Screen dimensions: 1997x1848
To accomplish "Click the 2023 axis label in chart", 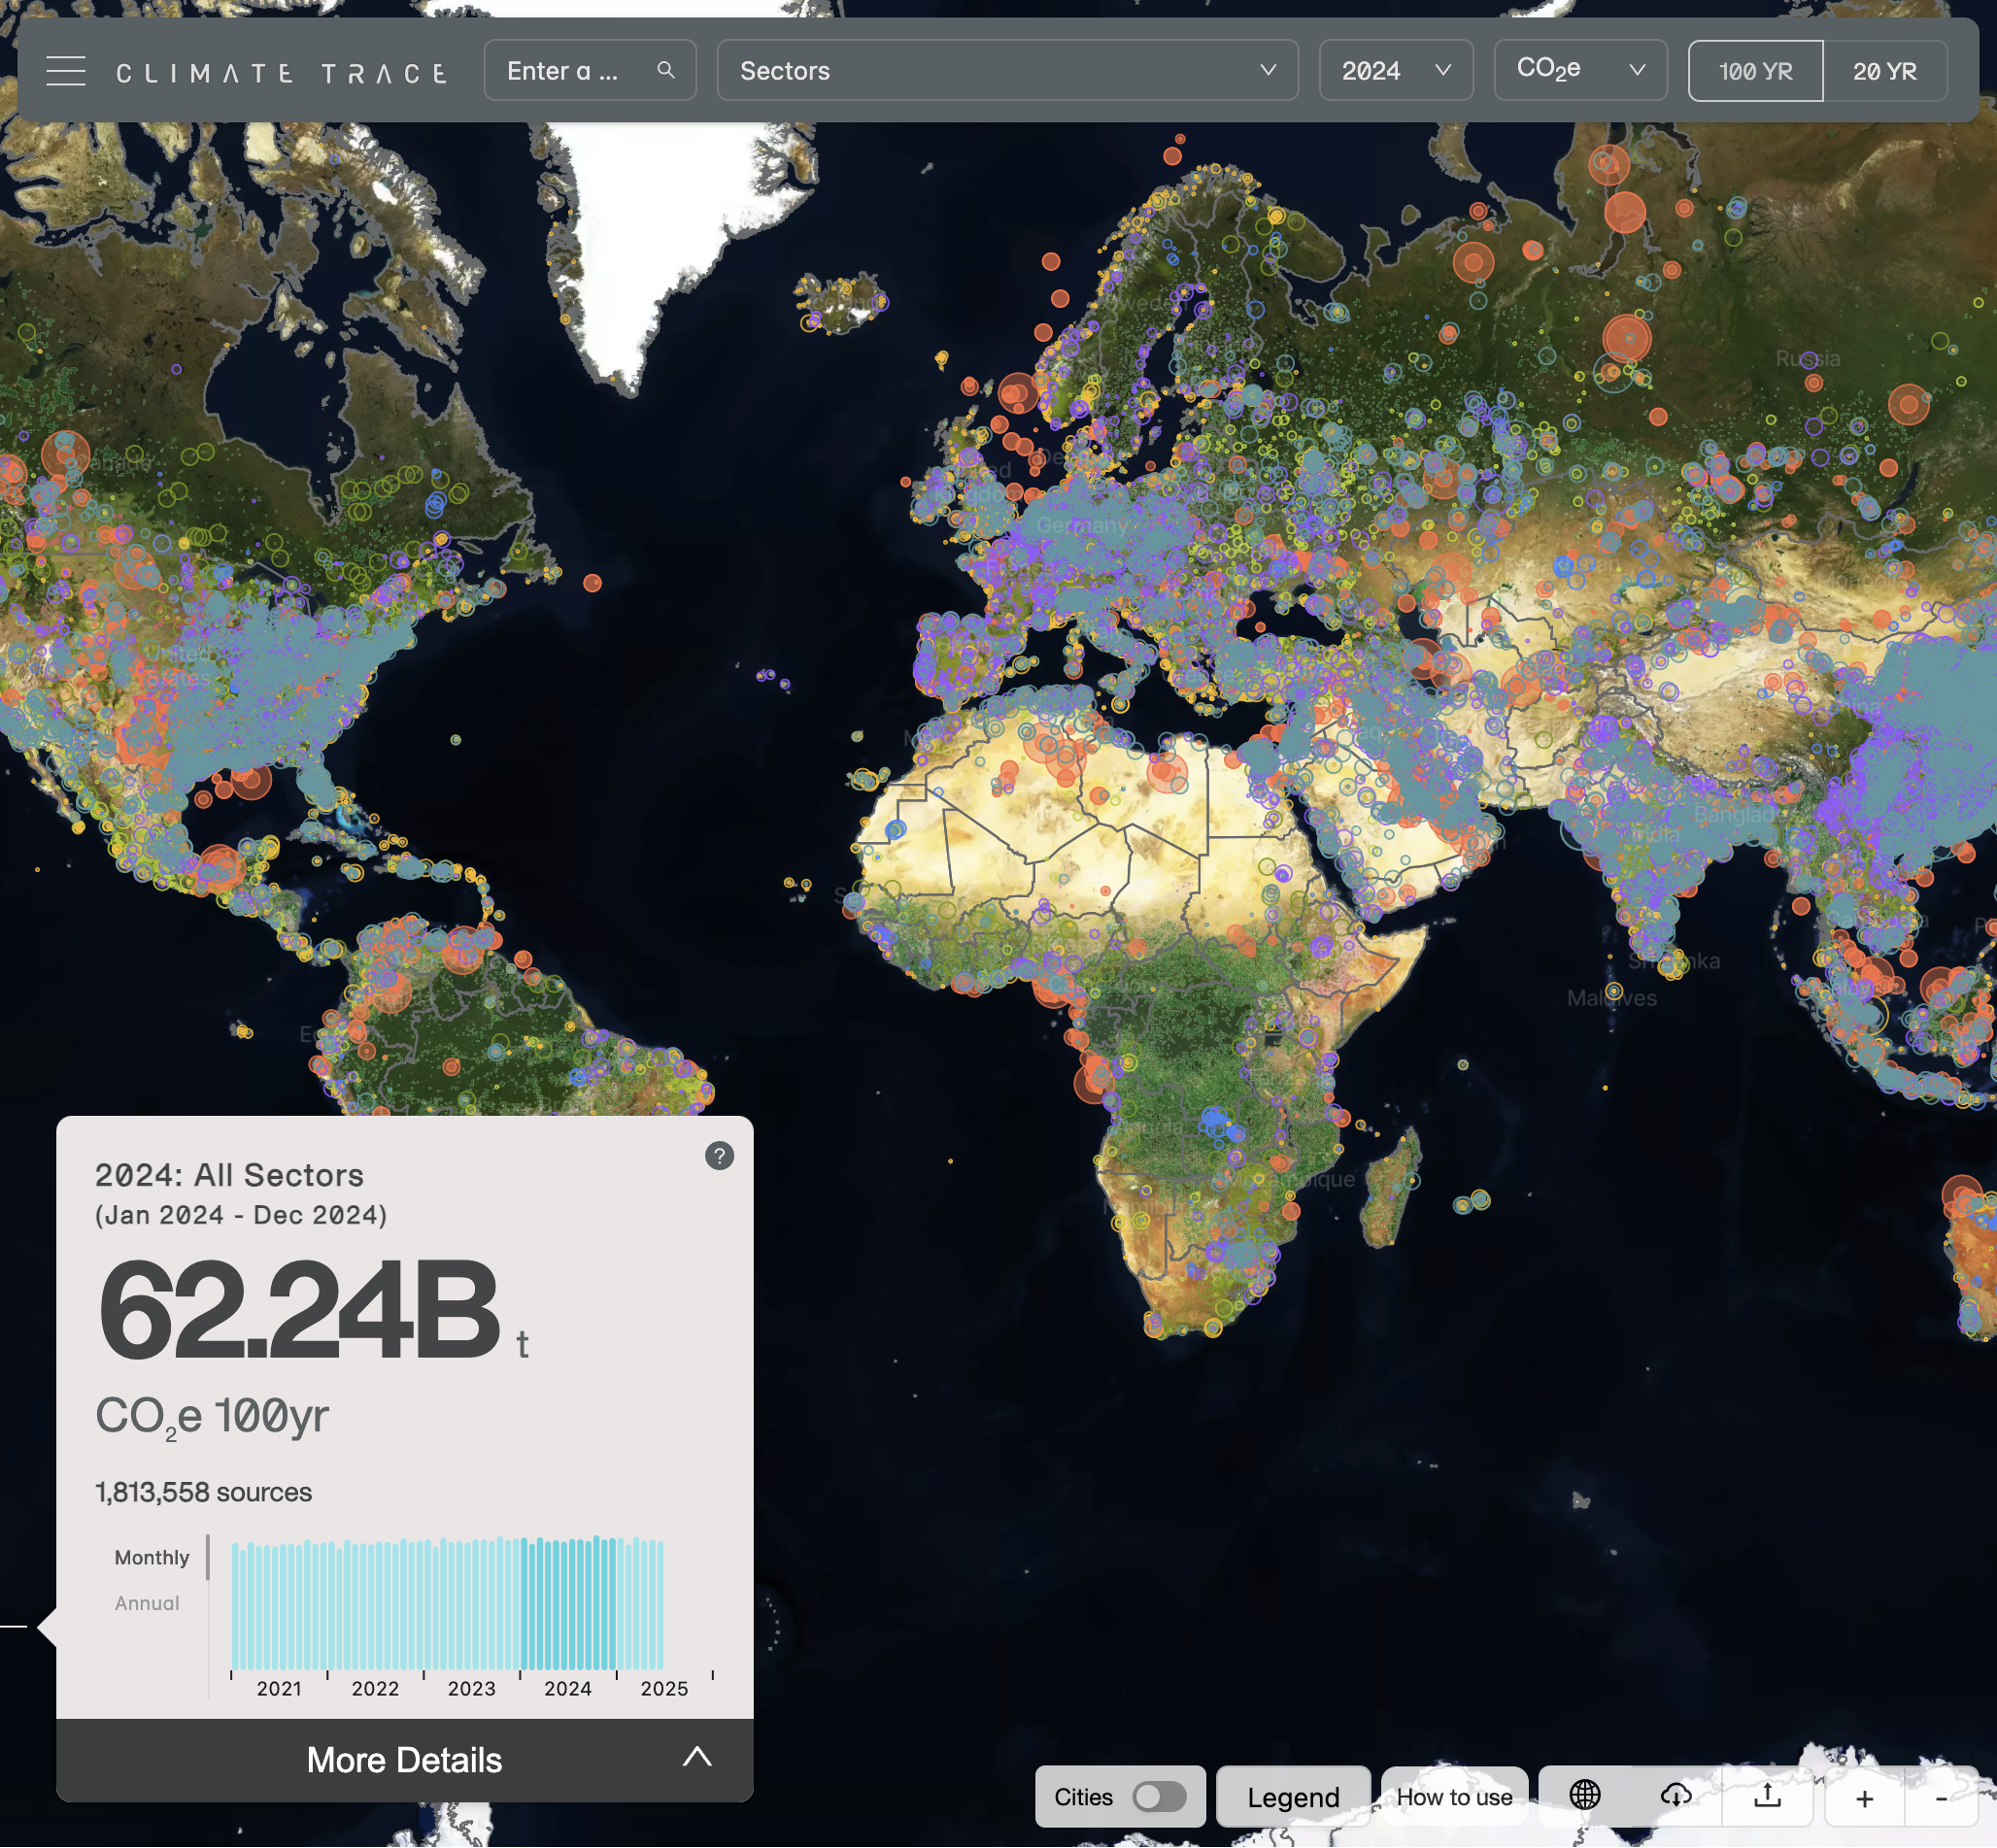I will coord(471,1688).
